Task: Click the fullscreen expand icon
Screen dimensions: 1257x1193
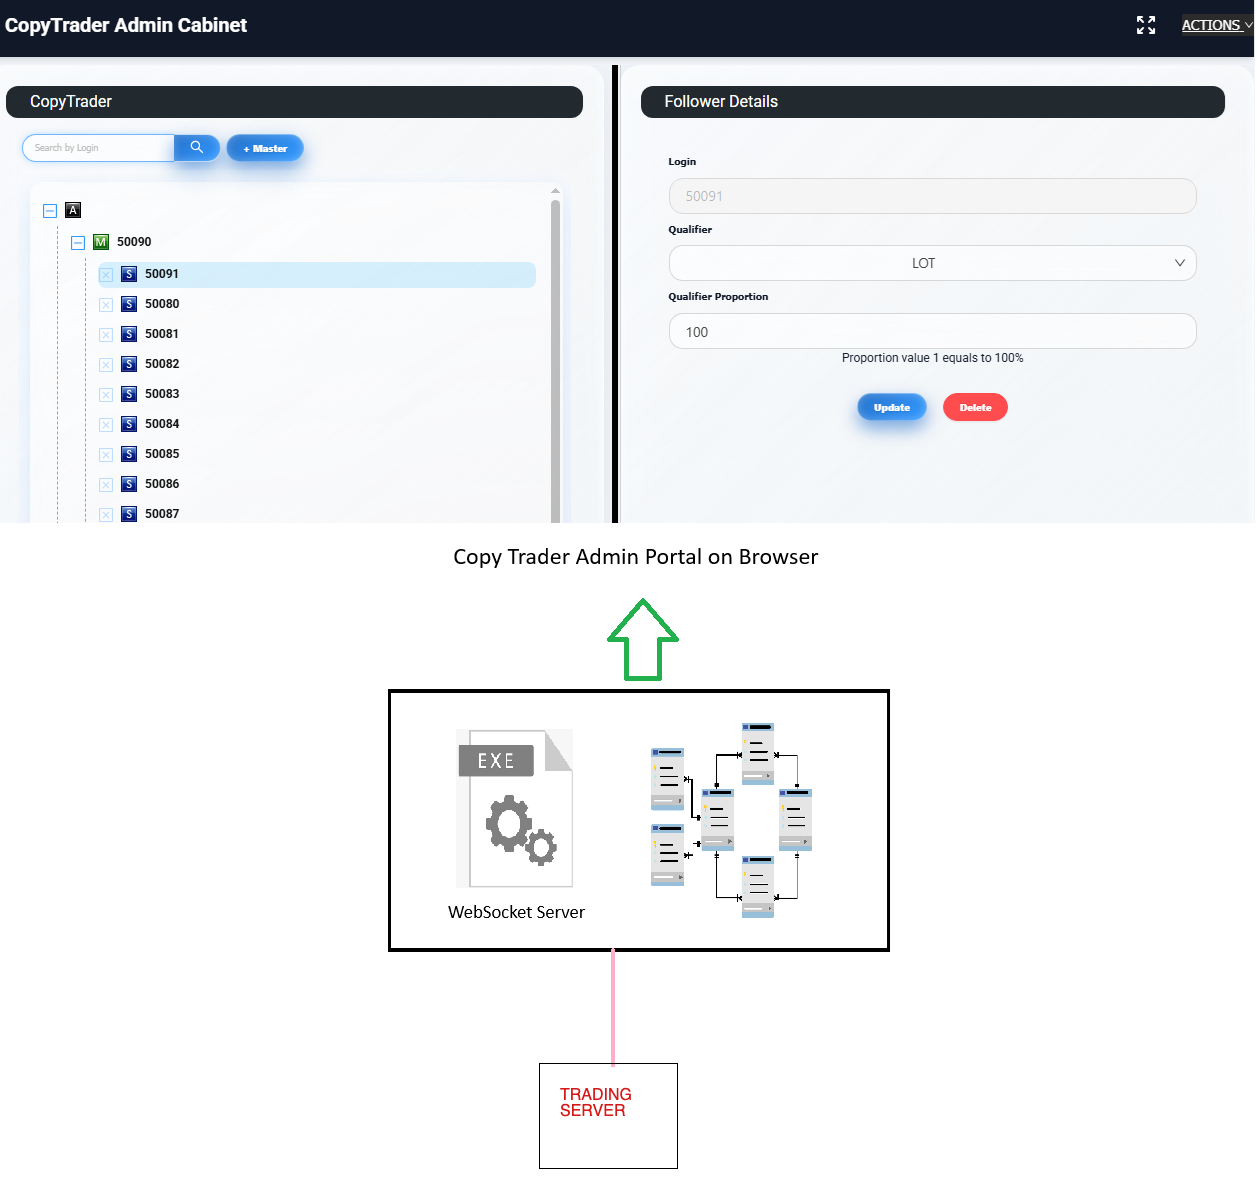Action: [x=1146, y=25]
